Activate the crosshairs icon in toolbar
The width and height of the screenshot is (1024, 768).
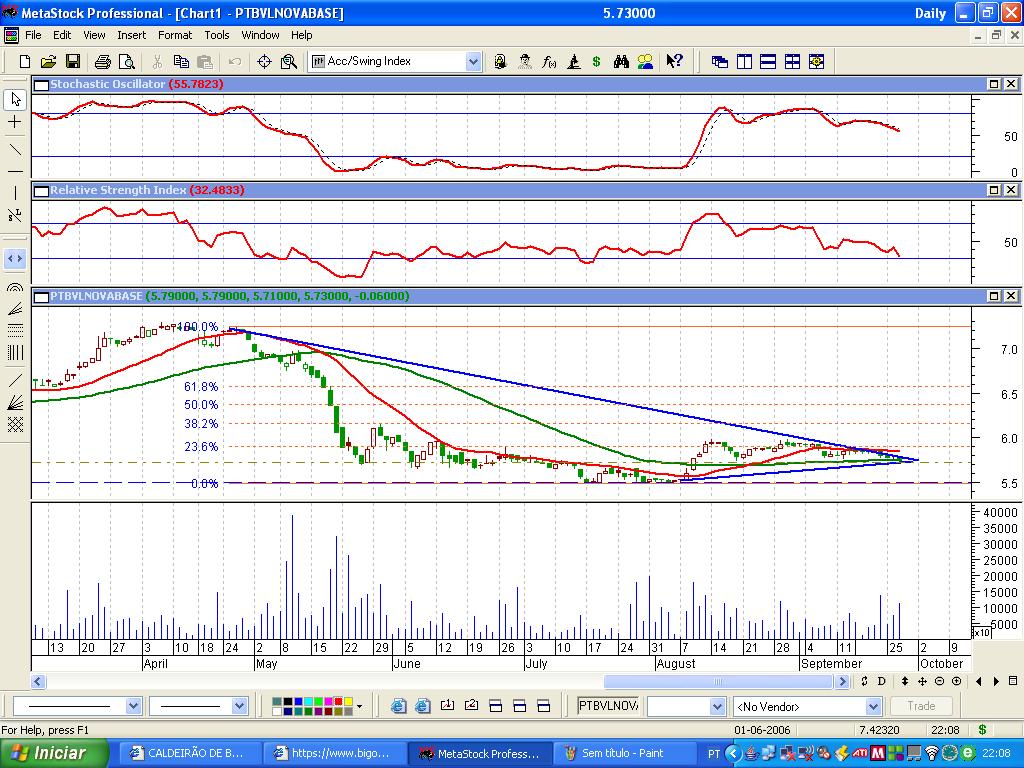pyautogui.click(x=264, y=61)
